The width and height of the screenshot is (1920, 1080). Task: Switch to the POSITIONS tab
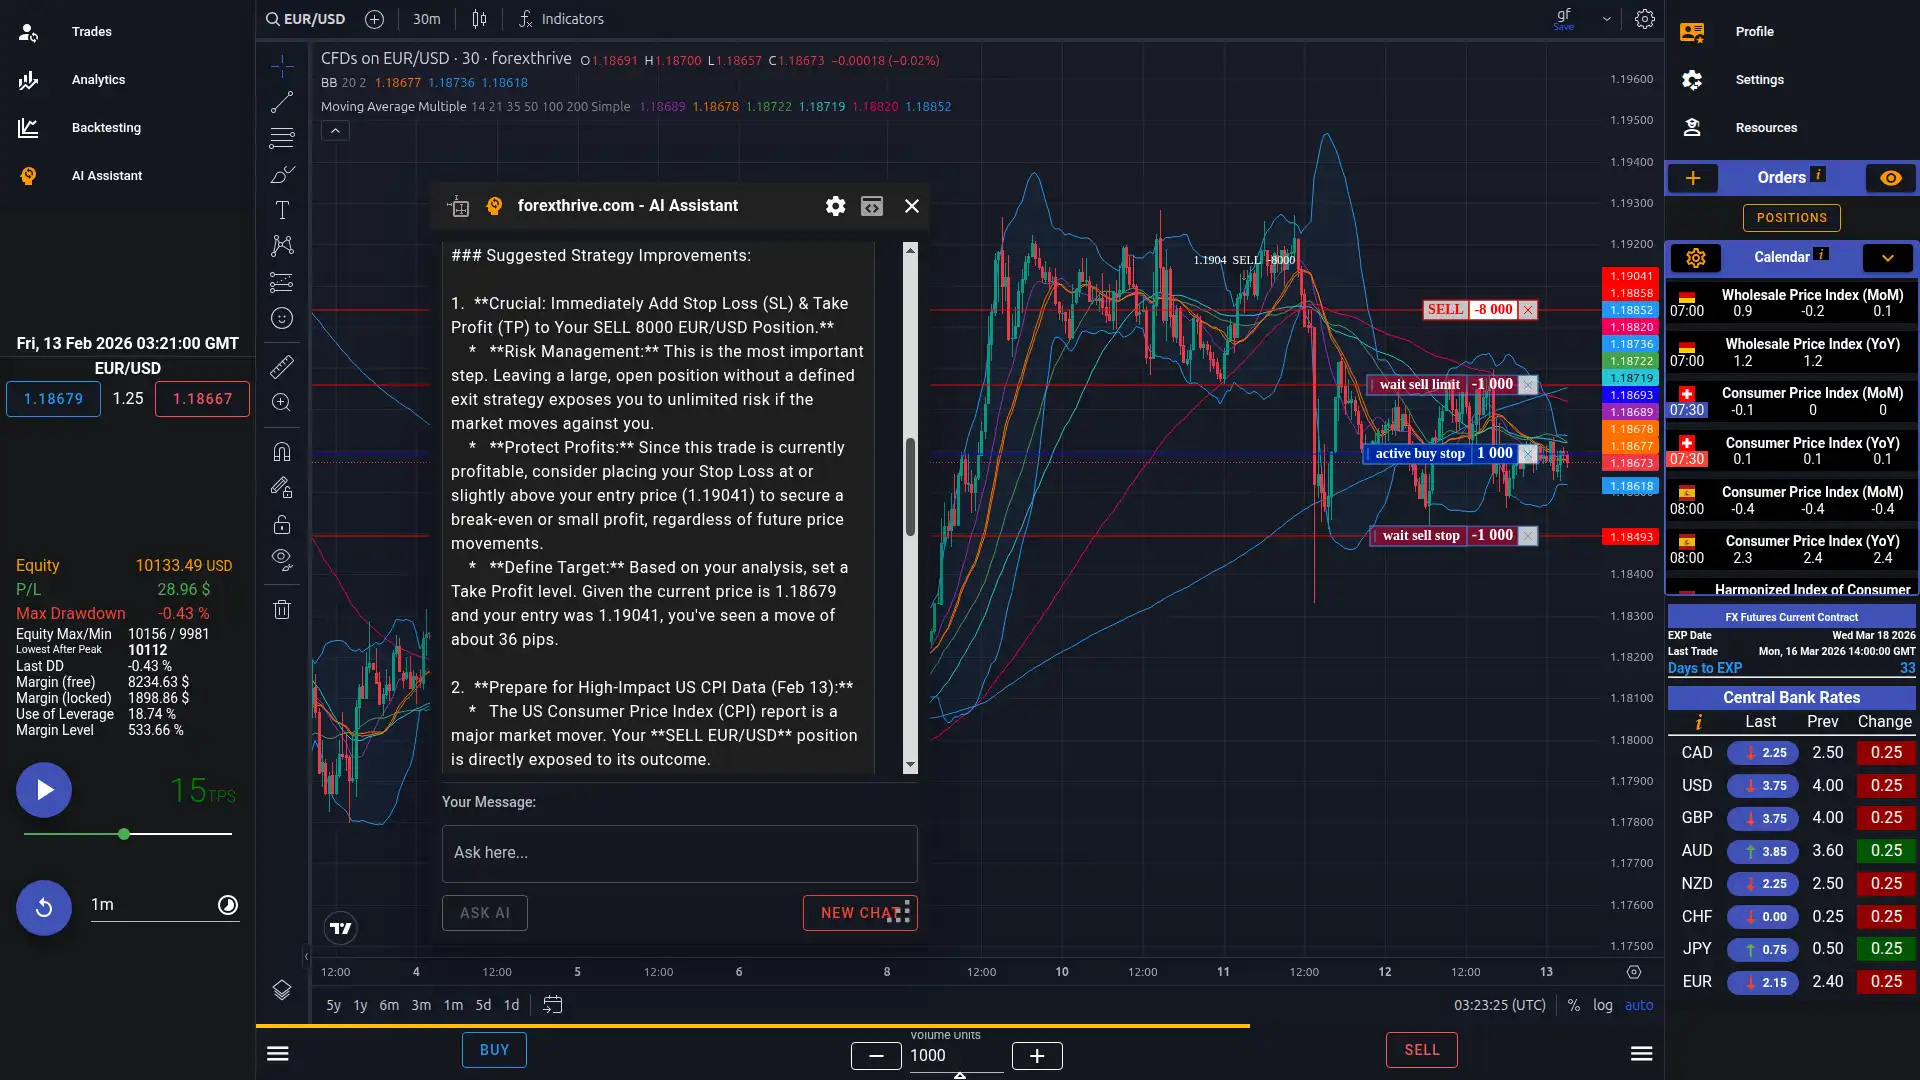click(x=1792, y=218)
